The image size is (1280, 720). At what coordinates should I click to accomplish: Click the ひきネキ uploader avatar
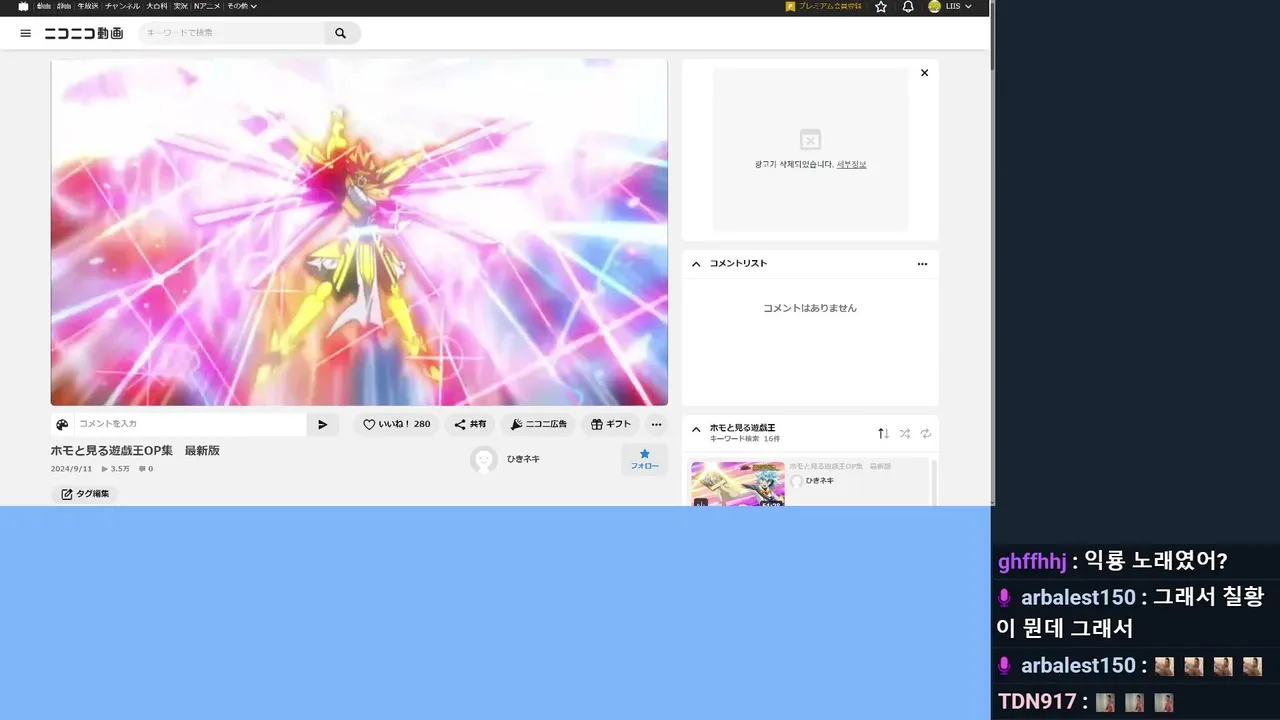point(484,459)
